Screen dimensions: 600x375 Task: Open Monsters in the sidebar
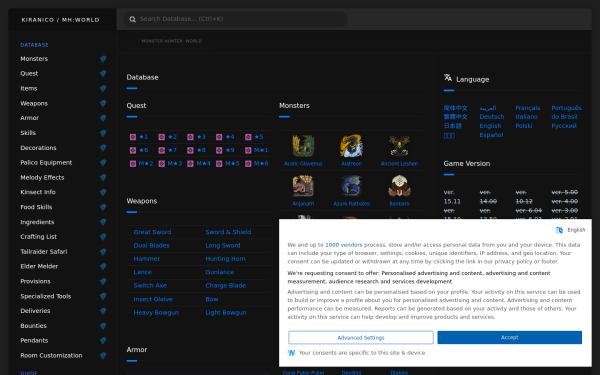tap(34, 59)
